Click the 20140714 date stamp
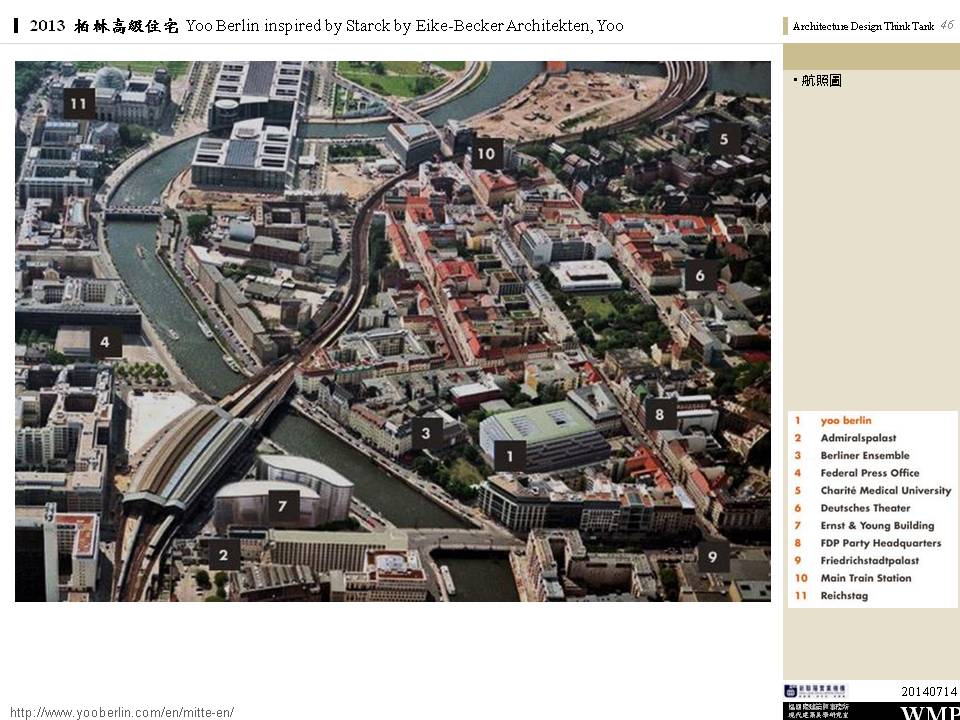 point(928,691)
